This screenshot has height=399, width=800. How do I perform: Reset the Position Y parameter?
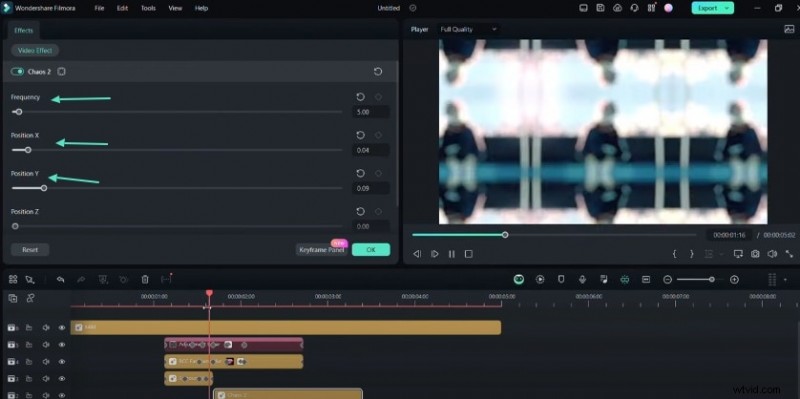(360, 173)
